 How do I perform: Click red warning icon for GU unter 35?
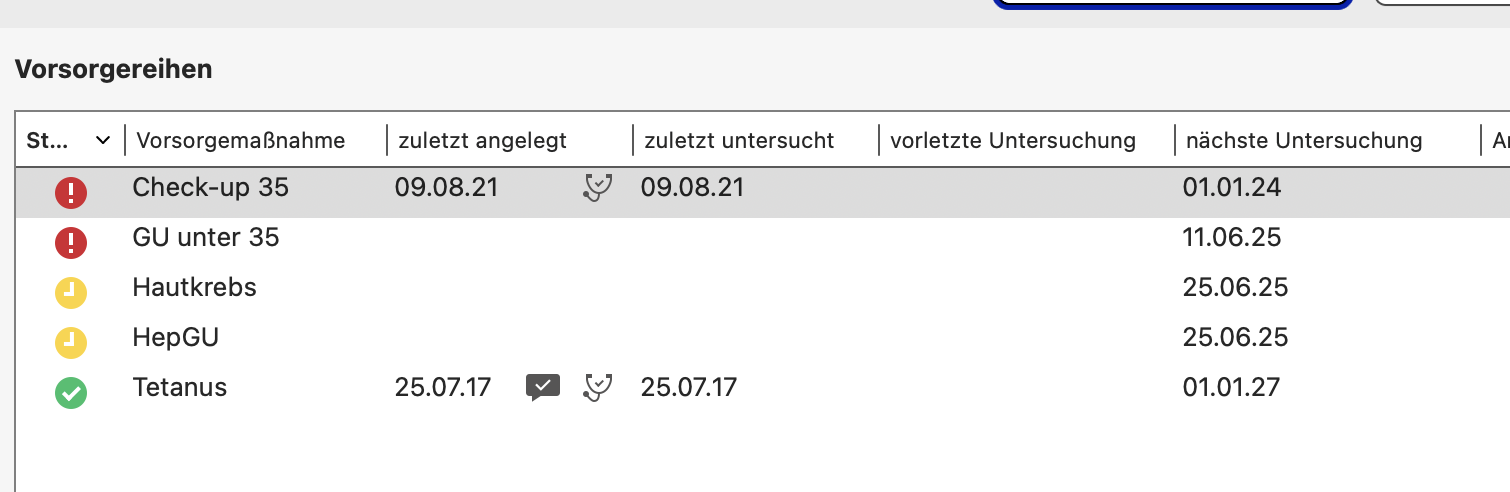[71, 242]
